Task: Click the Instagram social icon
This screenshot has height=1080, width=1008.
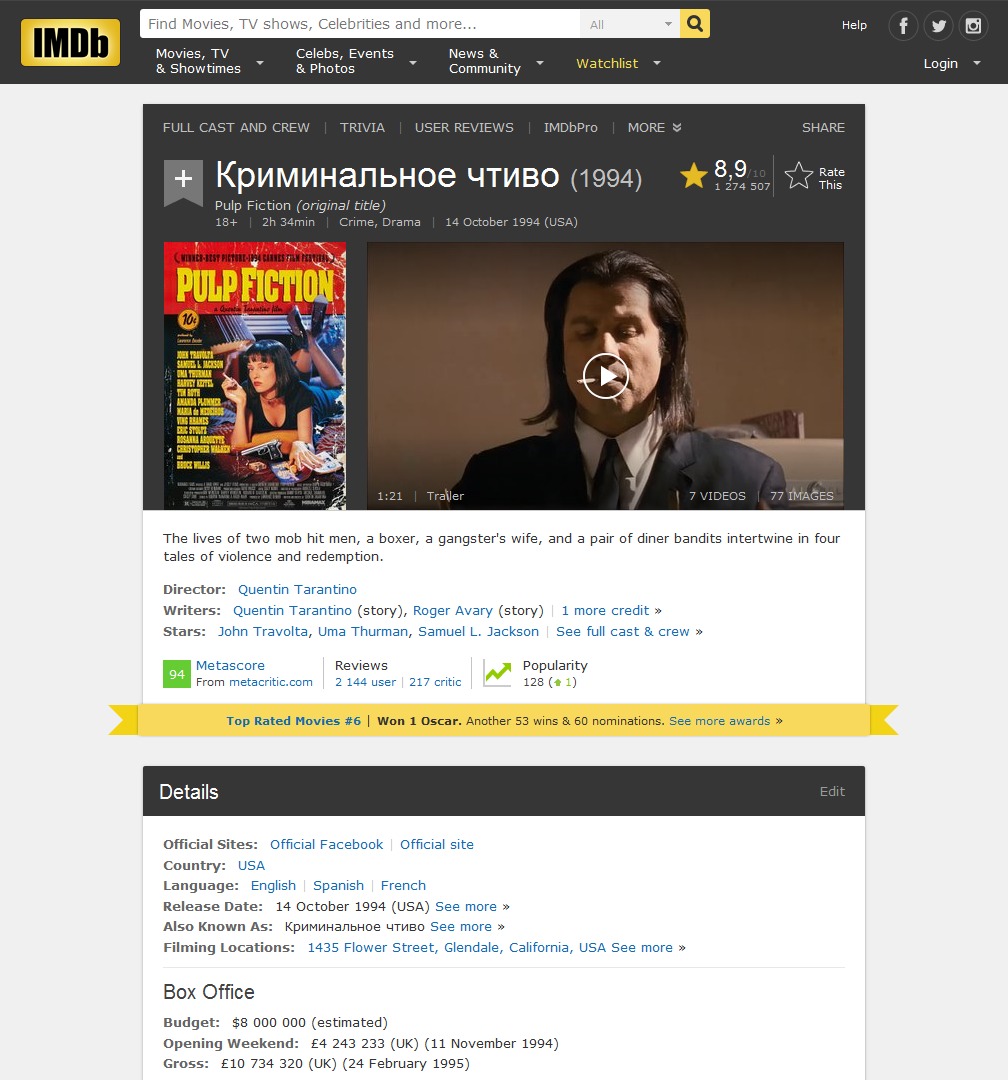Action: point(972,26)
